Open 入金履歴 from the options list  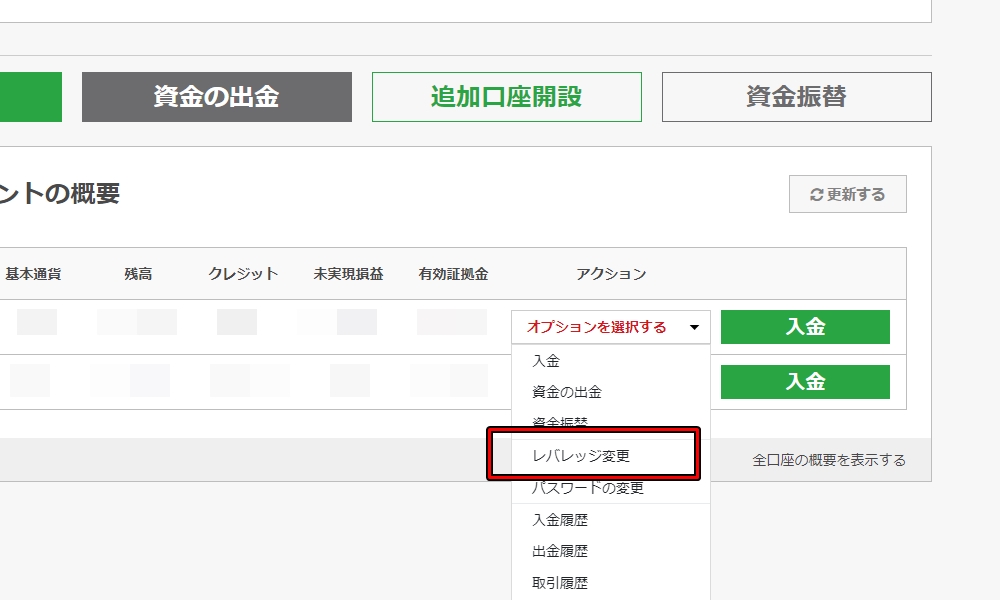point(558,520)
